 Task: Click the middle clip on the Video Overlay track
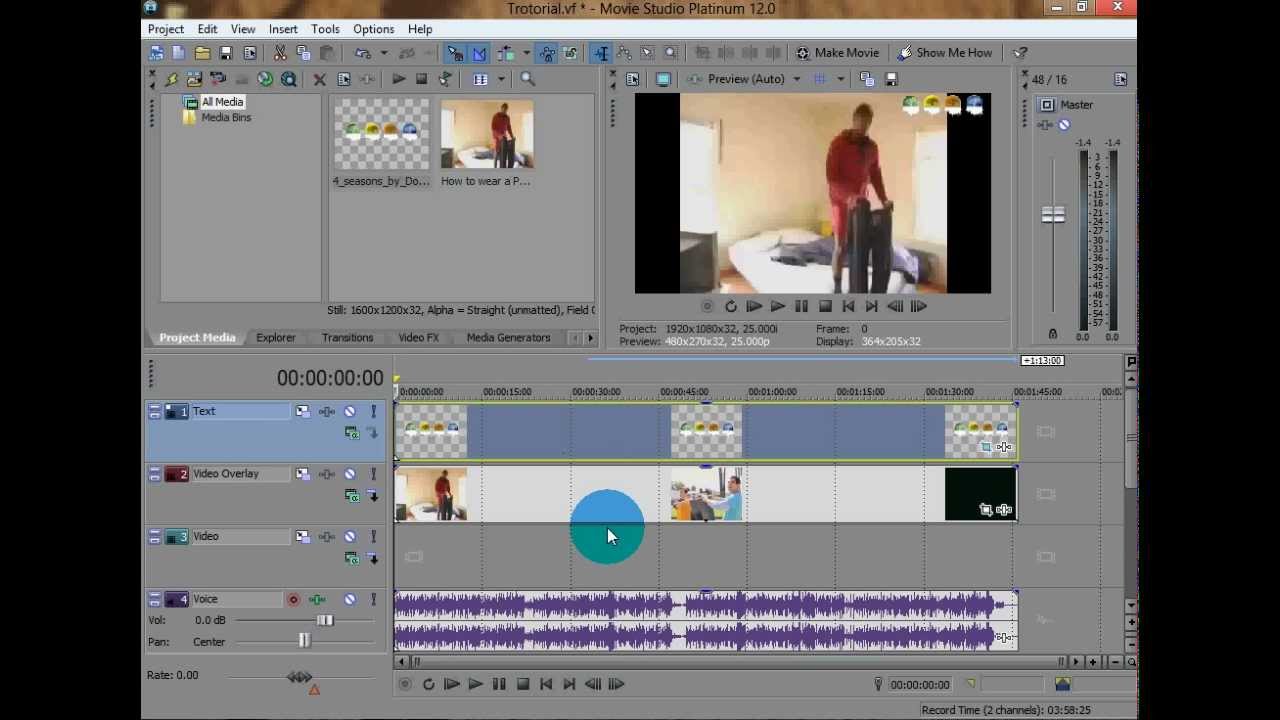pos(707,494)
